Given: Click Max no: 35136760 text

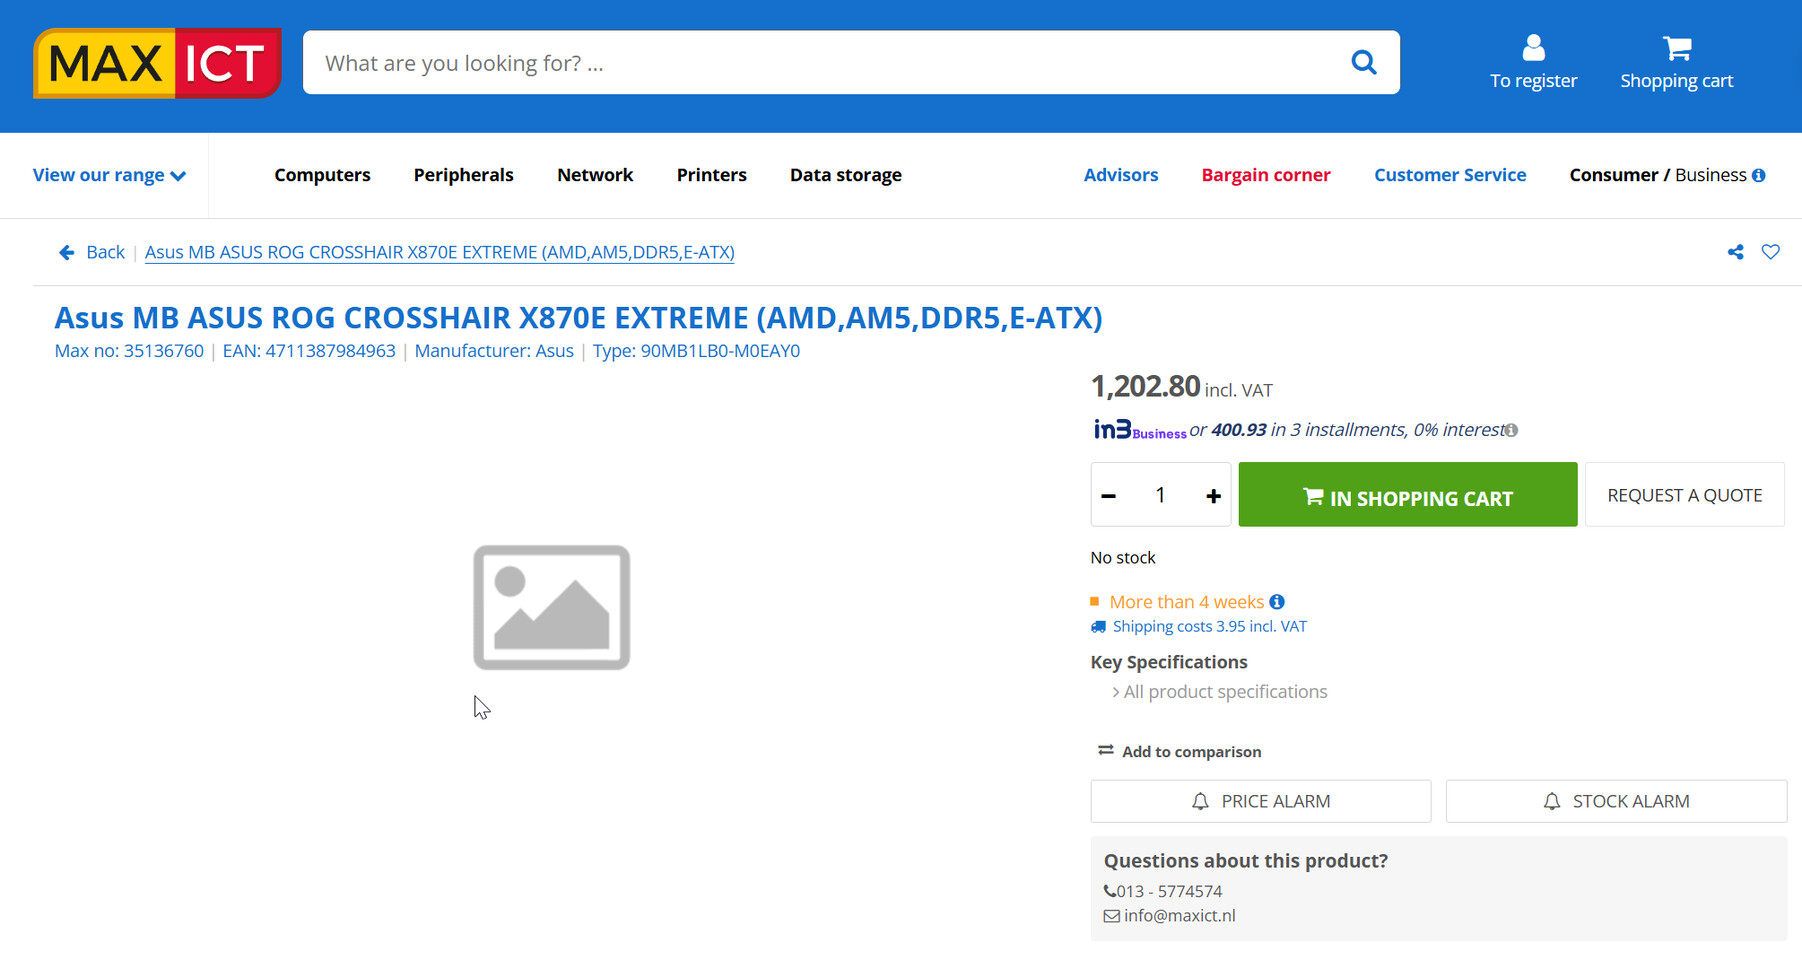Looking at the screenshot, I should [x=129, y=351].
